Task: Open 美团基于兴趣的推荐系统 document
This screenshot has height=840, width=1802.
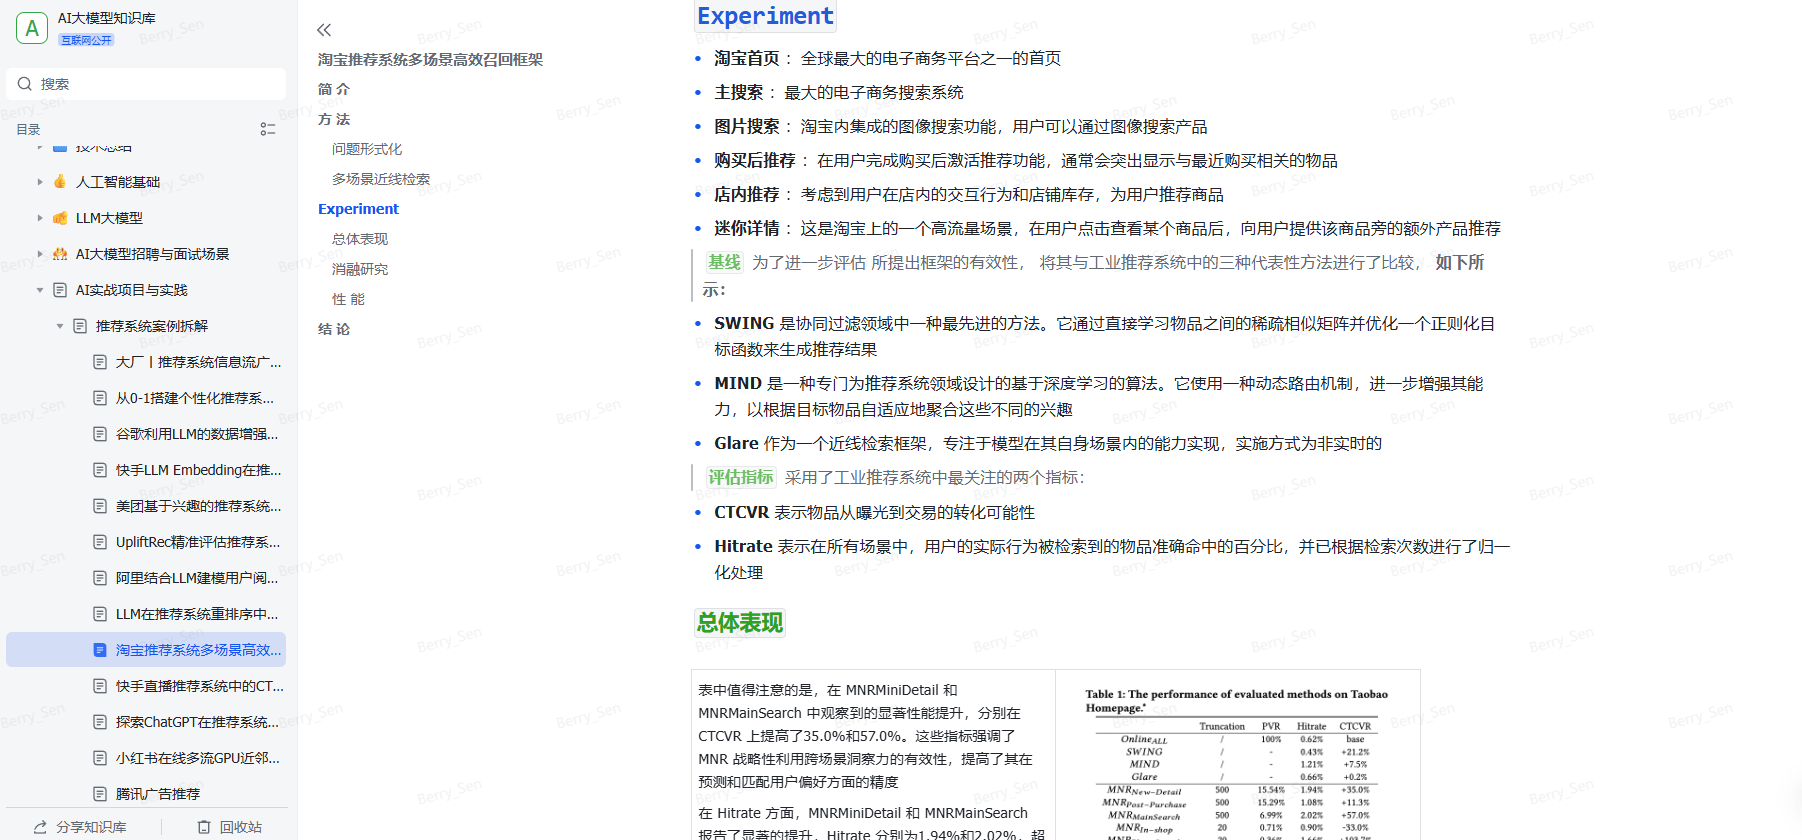Action: pyautogui.click(x=198, y=506)
